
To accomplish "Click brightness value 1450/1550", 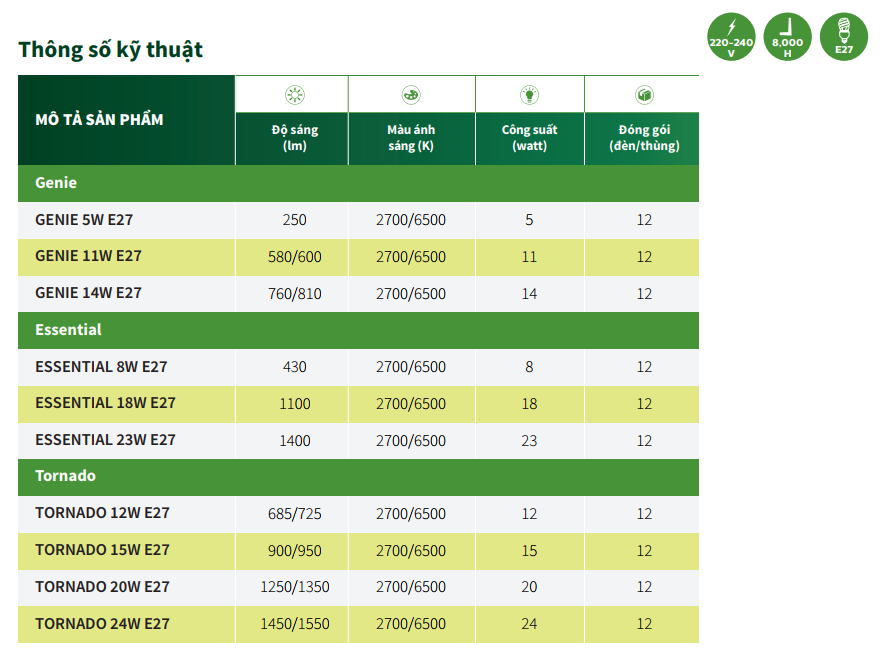I will click(x=294, y=624).
